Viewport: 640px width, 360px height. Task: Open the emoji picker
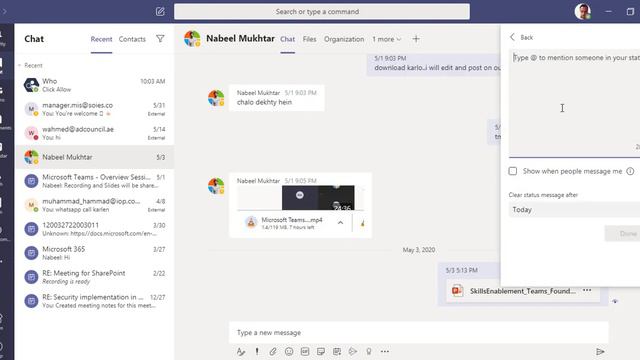[x=289, y=351]
